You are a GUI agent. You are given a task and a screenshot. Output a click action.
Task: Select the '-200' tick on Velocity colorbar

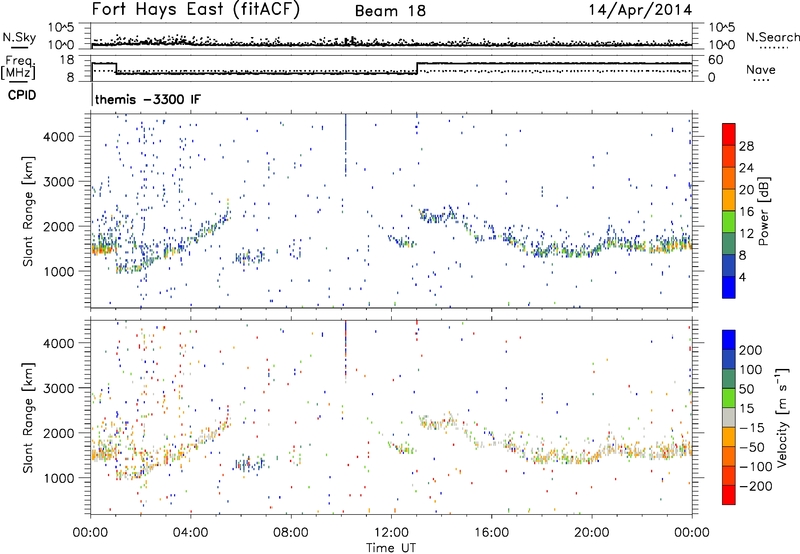tap(756, 487)
